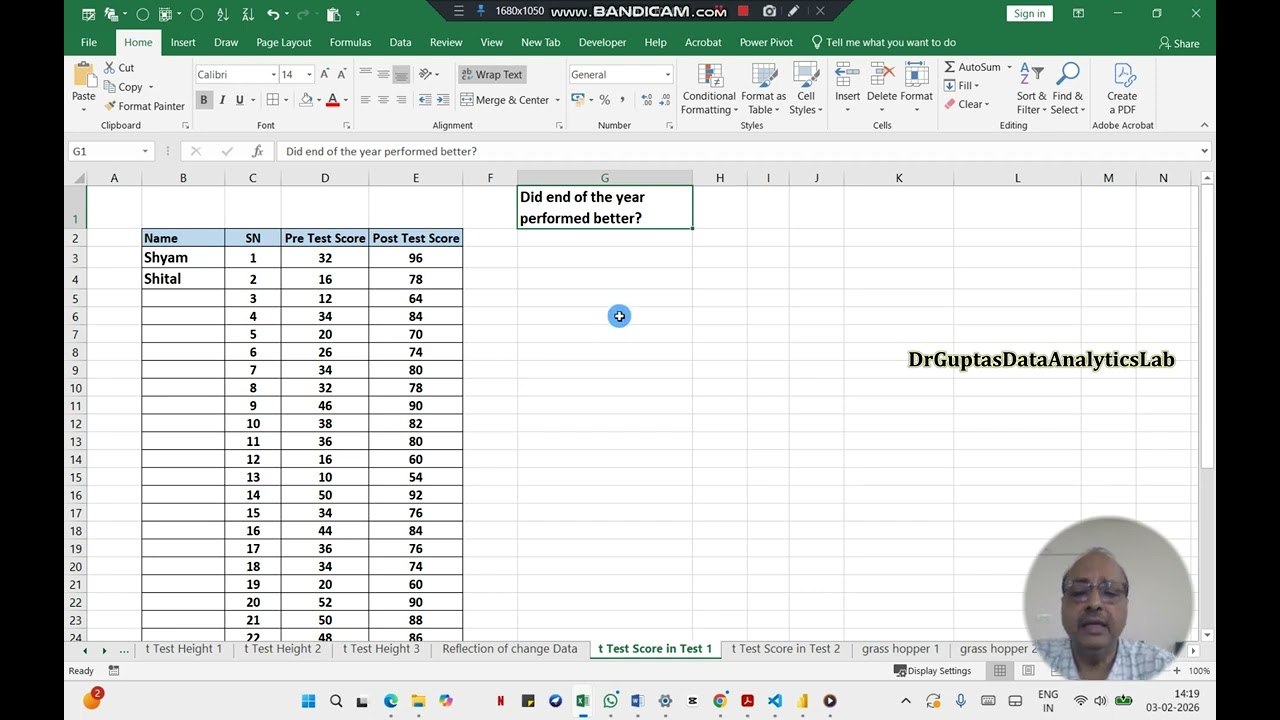Open the number format dropdown showing General
The image size is (1280, 720).
pyautogui.click(x=667, y=75)
